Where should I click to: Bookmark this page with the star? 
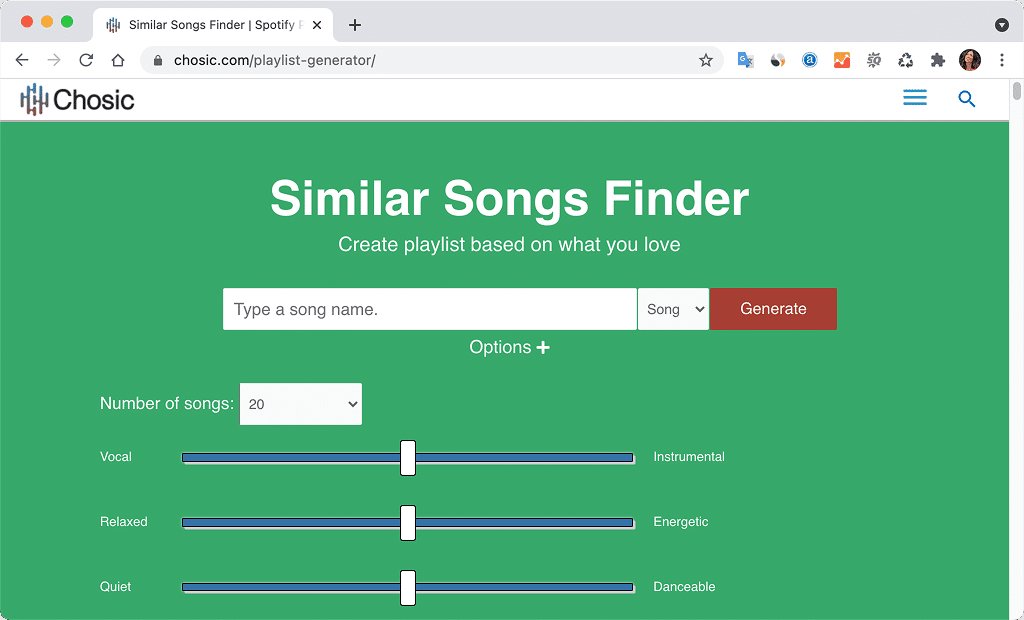(x=707, y=60)
